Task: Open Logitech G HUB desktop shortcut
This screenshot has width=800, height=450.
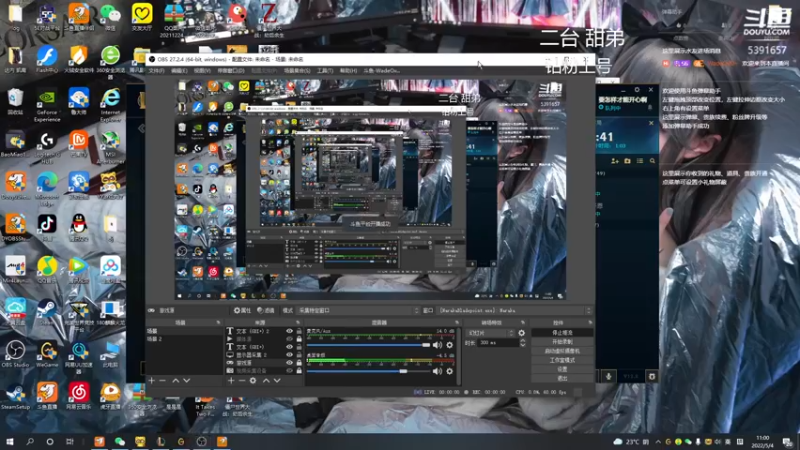Action: tap(47, 145)
